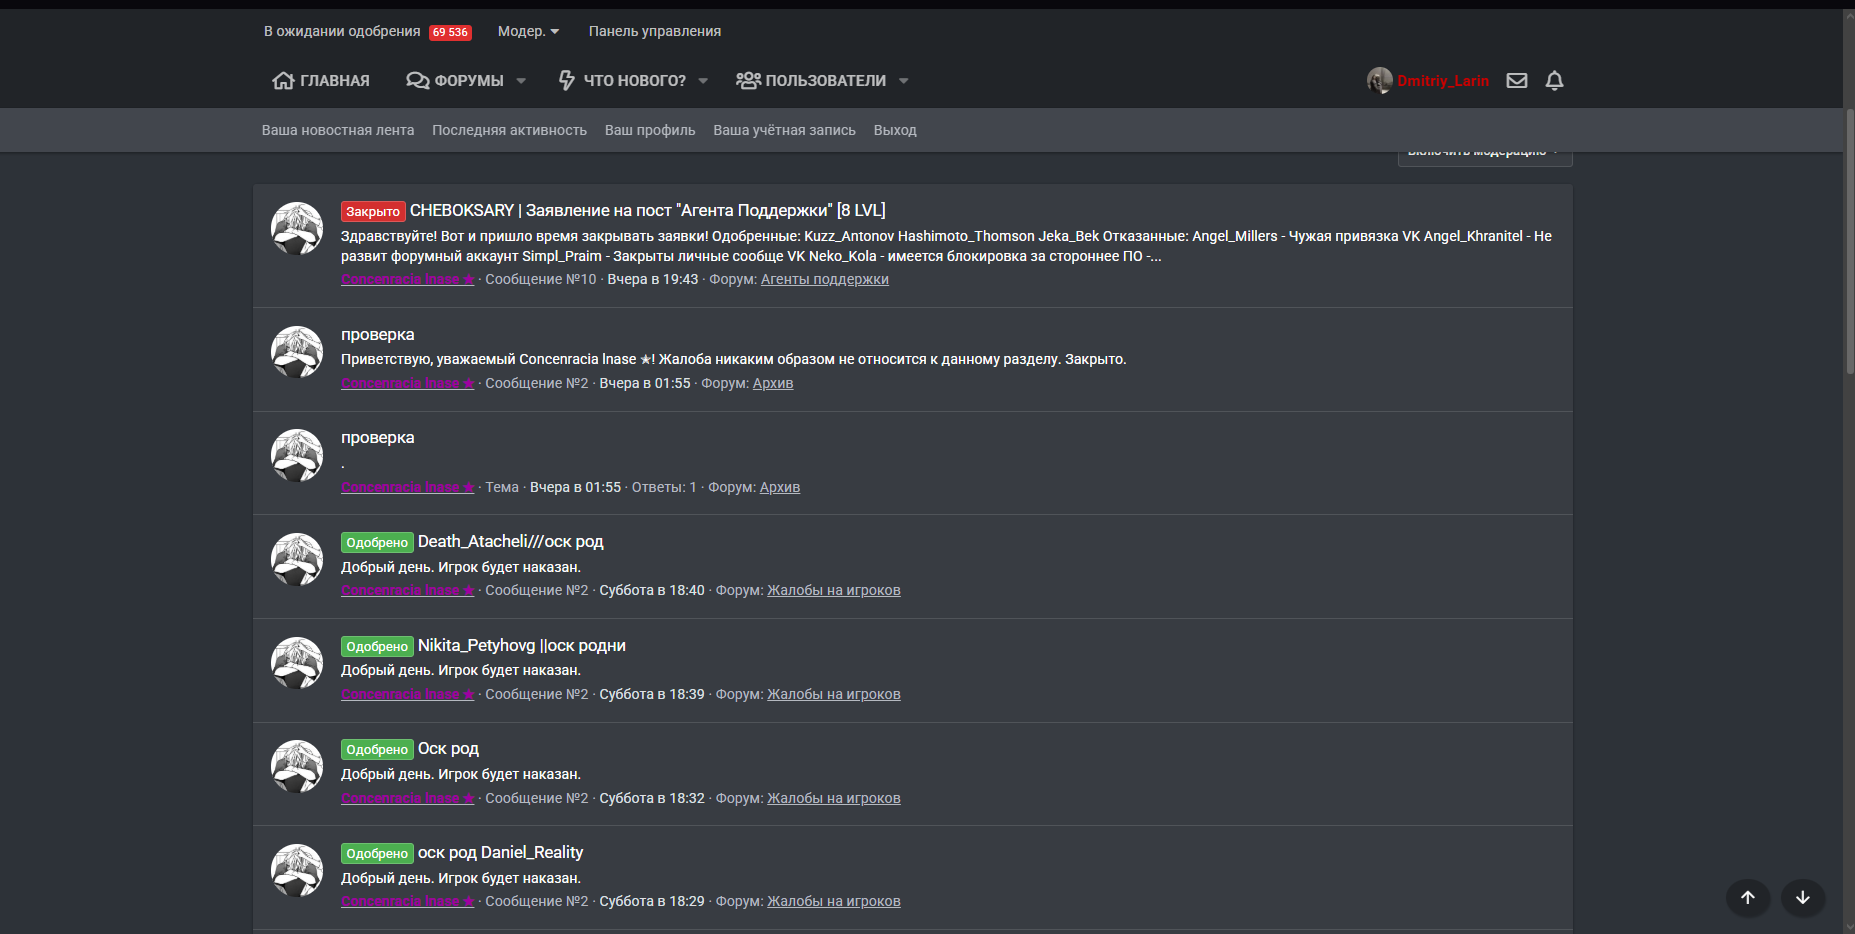Open the Агенты поддержки forum link
The image size is (1855, 934).
[824, 280]
